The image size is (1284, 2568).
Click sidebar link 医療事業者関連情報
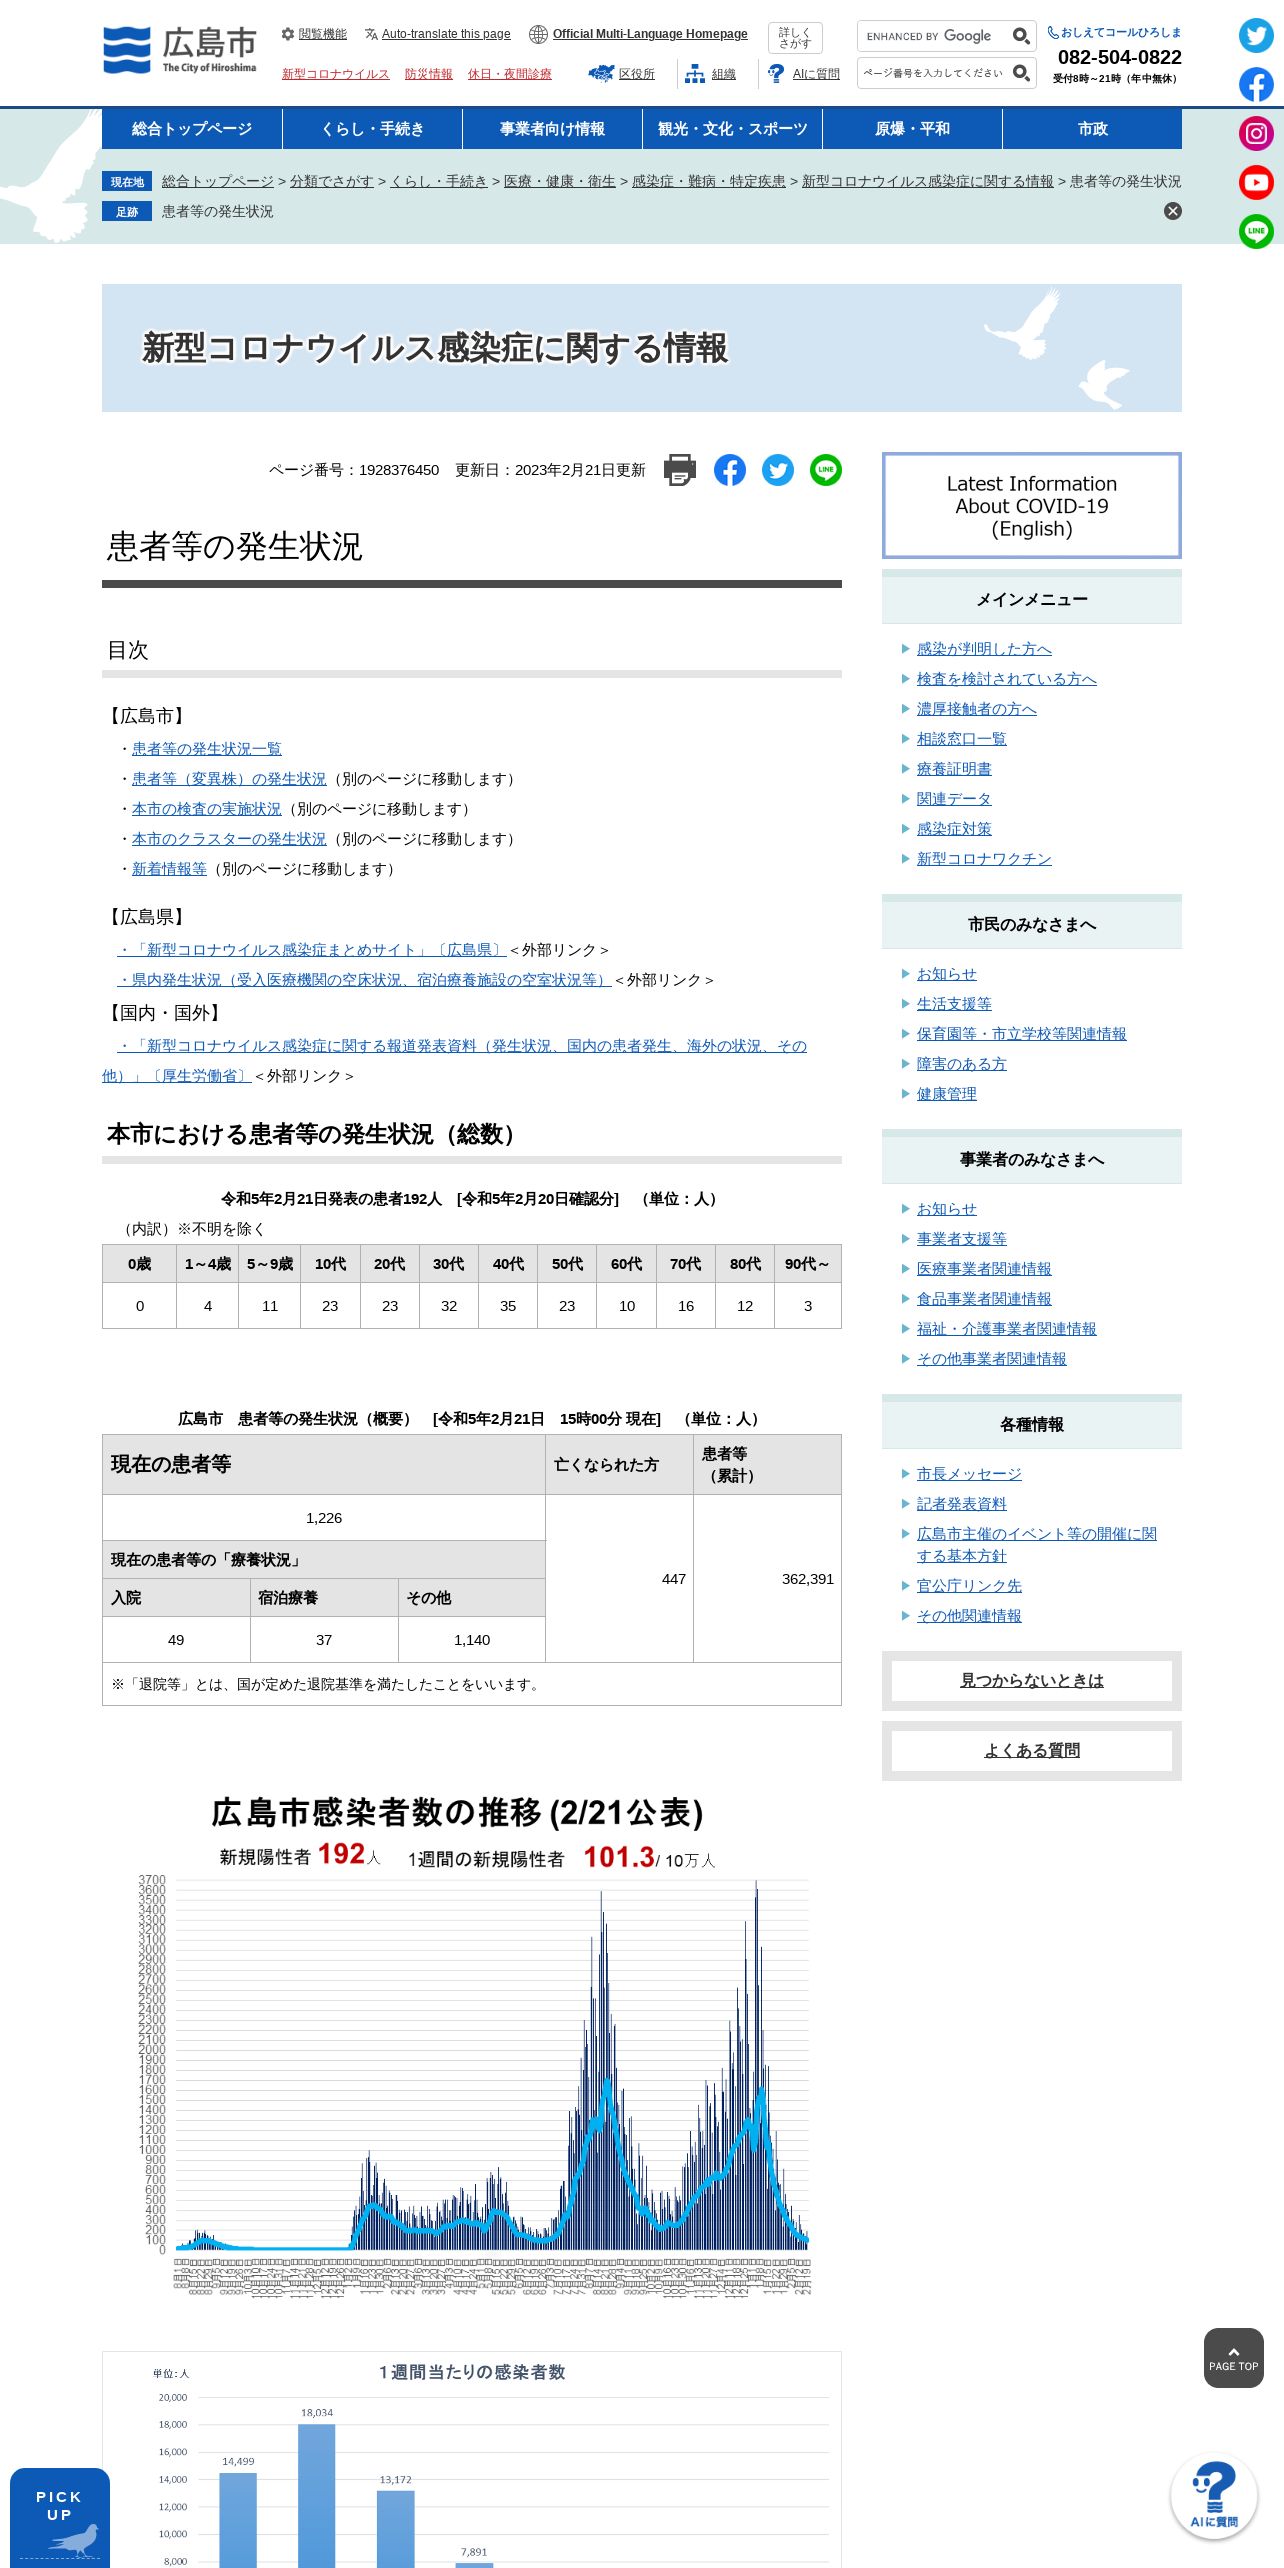click(x=984, y=1269)
